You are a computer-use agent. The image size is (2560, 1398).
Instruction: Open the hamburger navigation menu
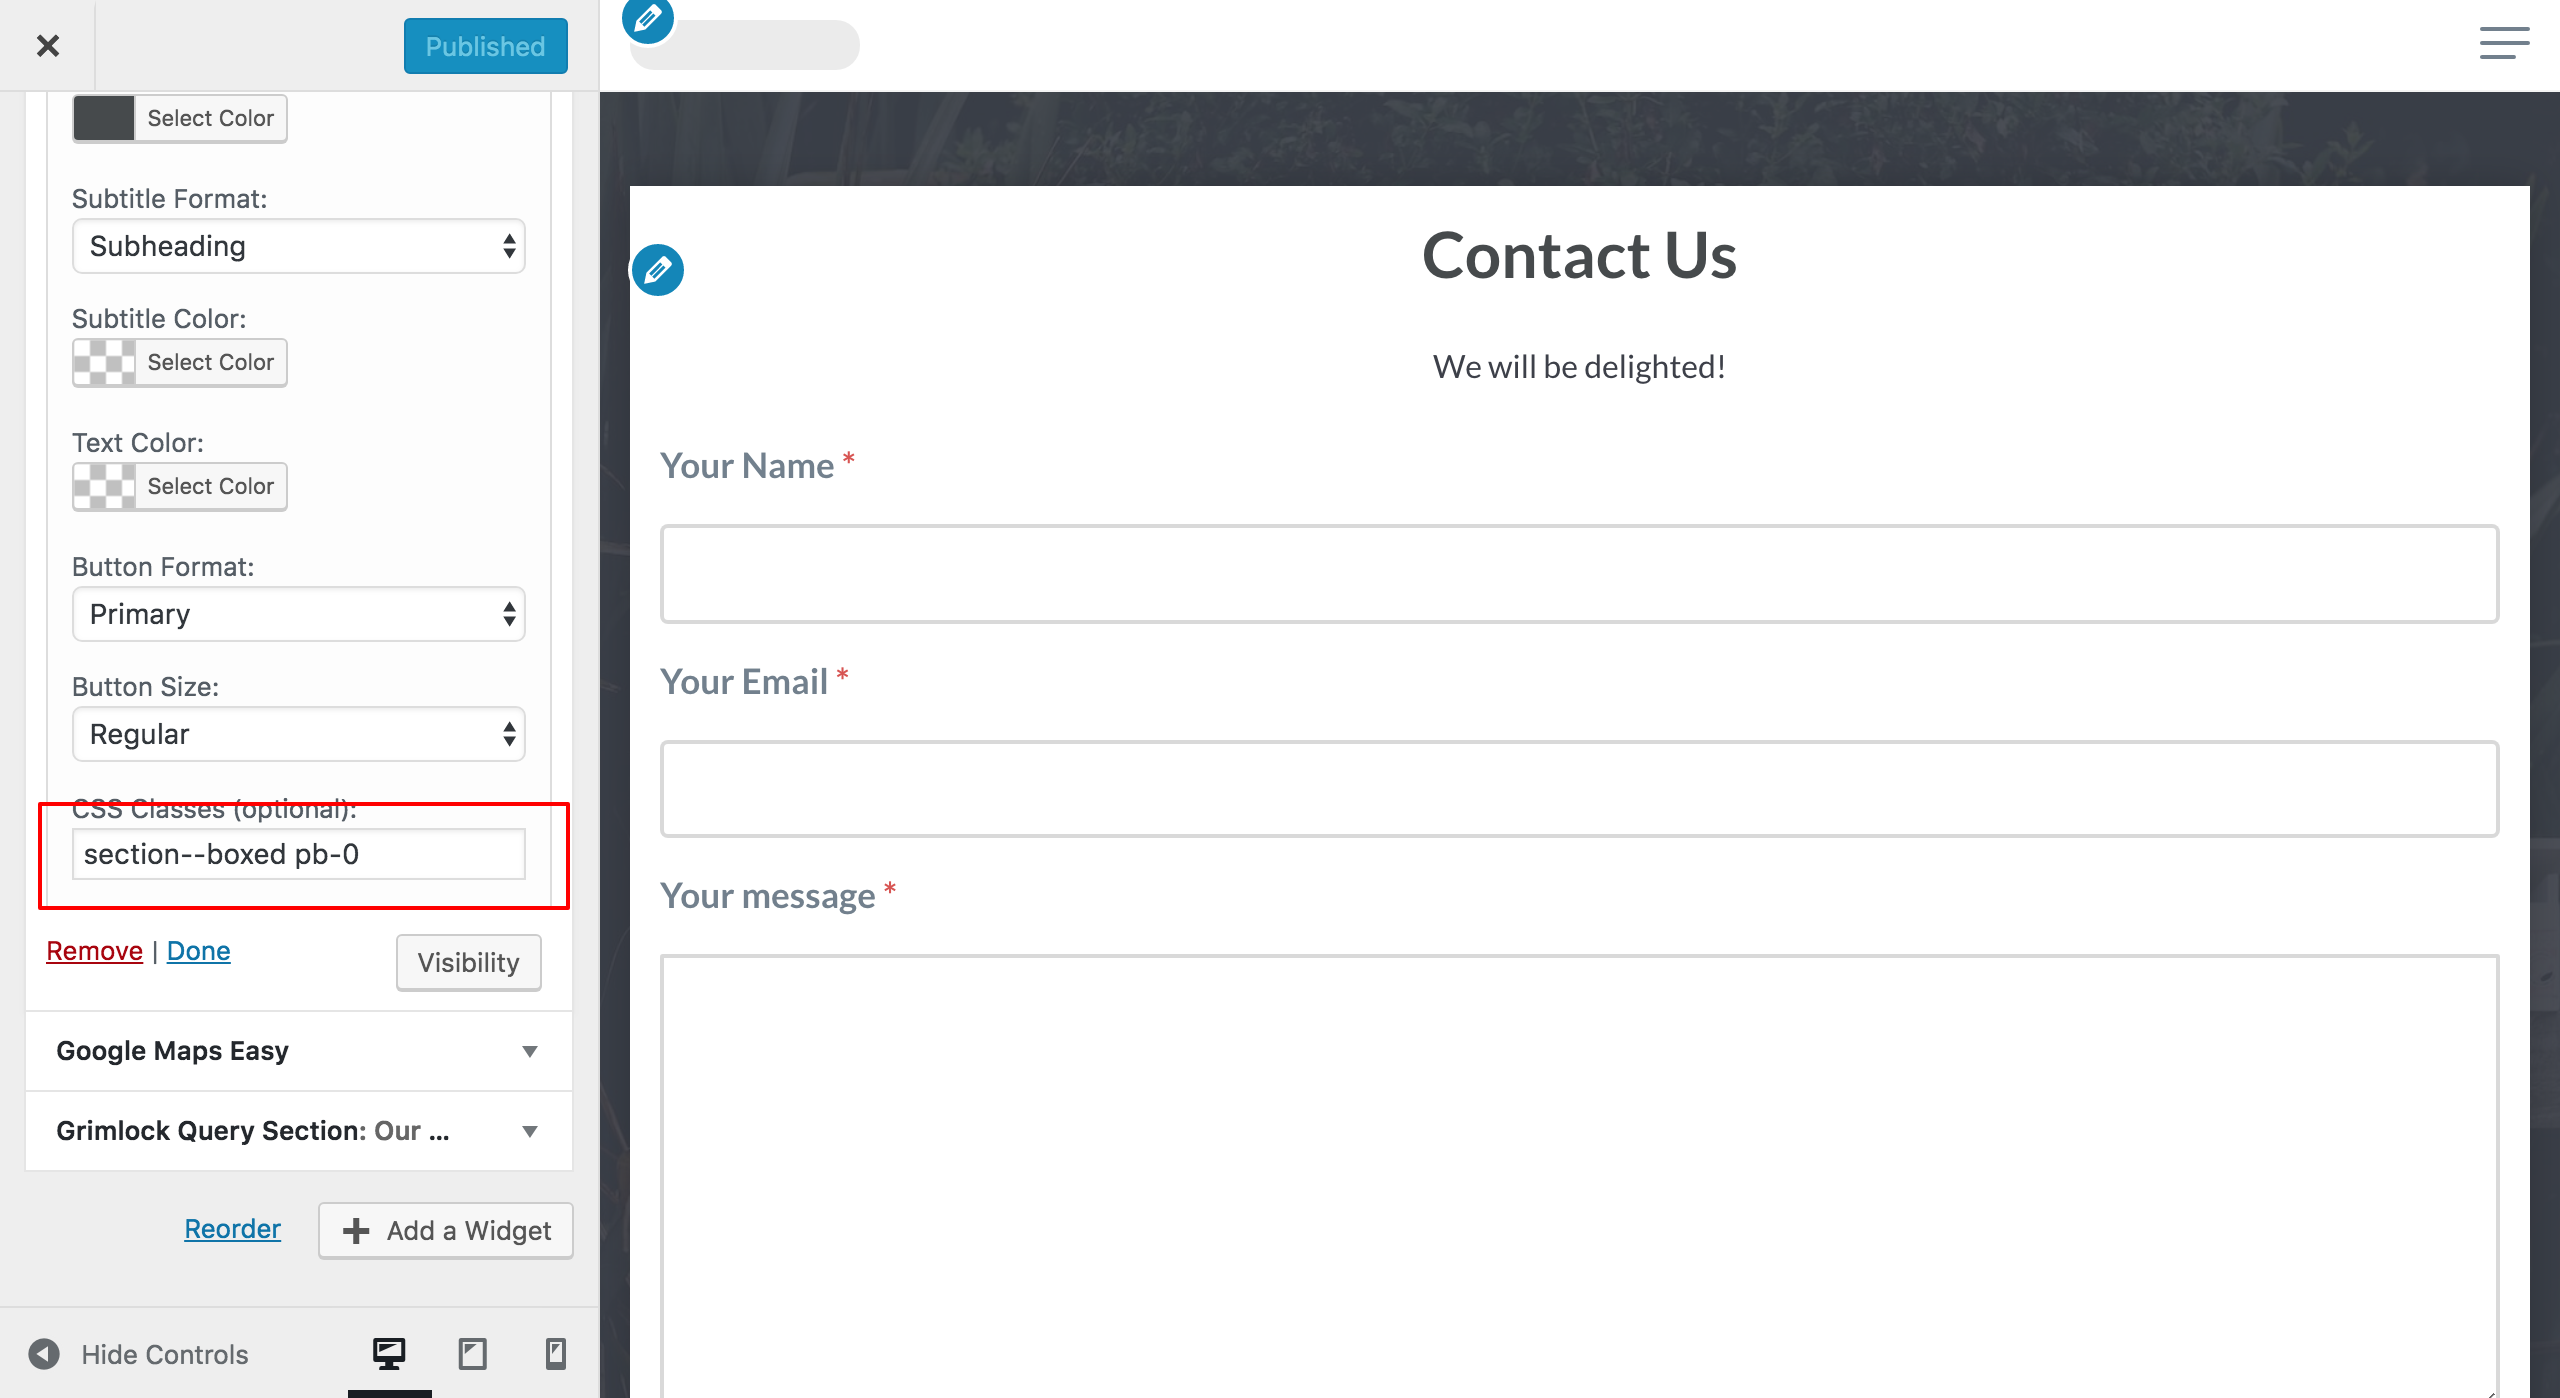point(2504,44)
